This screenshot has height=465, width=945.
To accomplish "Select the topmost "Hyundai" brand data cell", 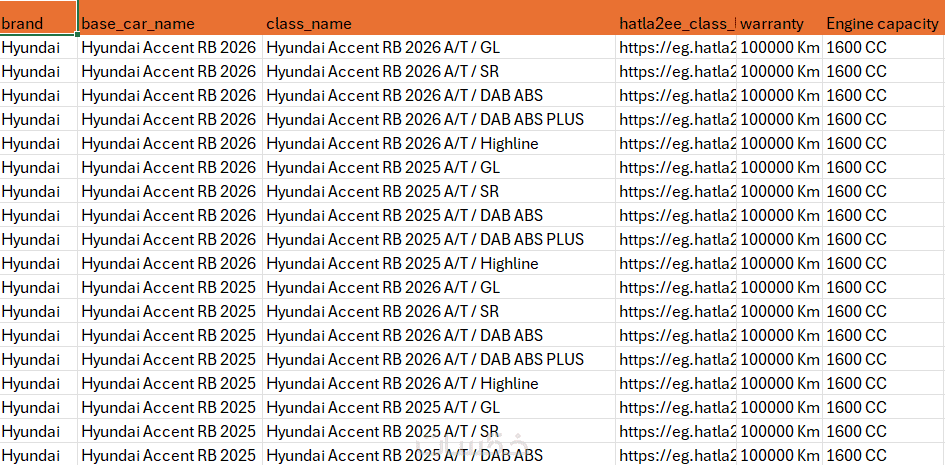I will point(38,47).
